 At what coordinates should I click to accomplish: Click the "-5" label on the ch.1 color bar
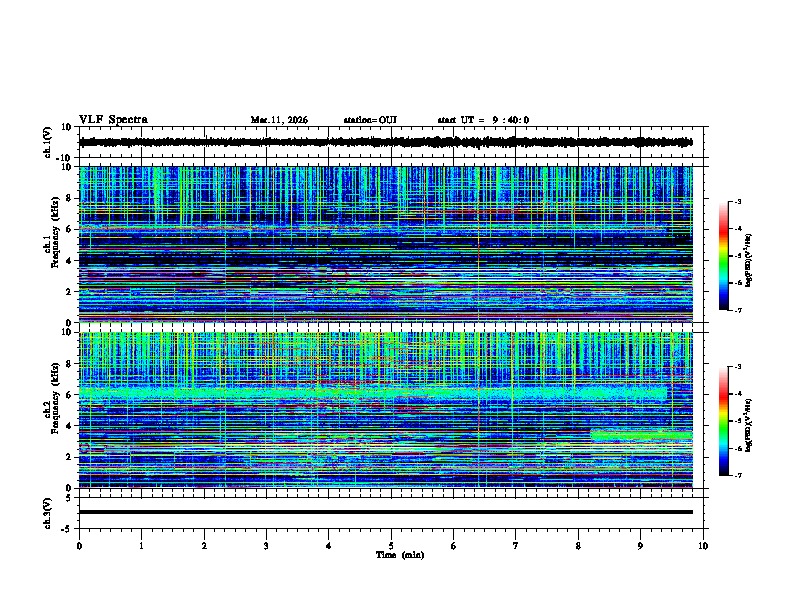(x=738, y=256)
